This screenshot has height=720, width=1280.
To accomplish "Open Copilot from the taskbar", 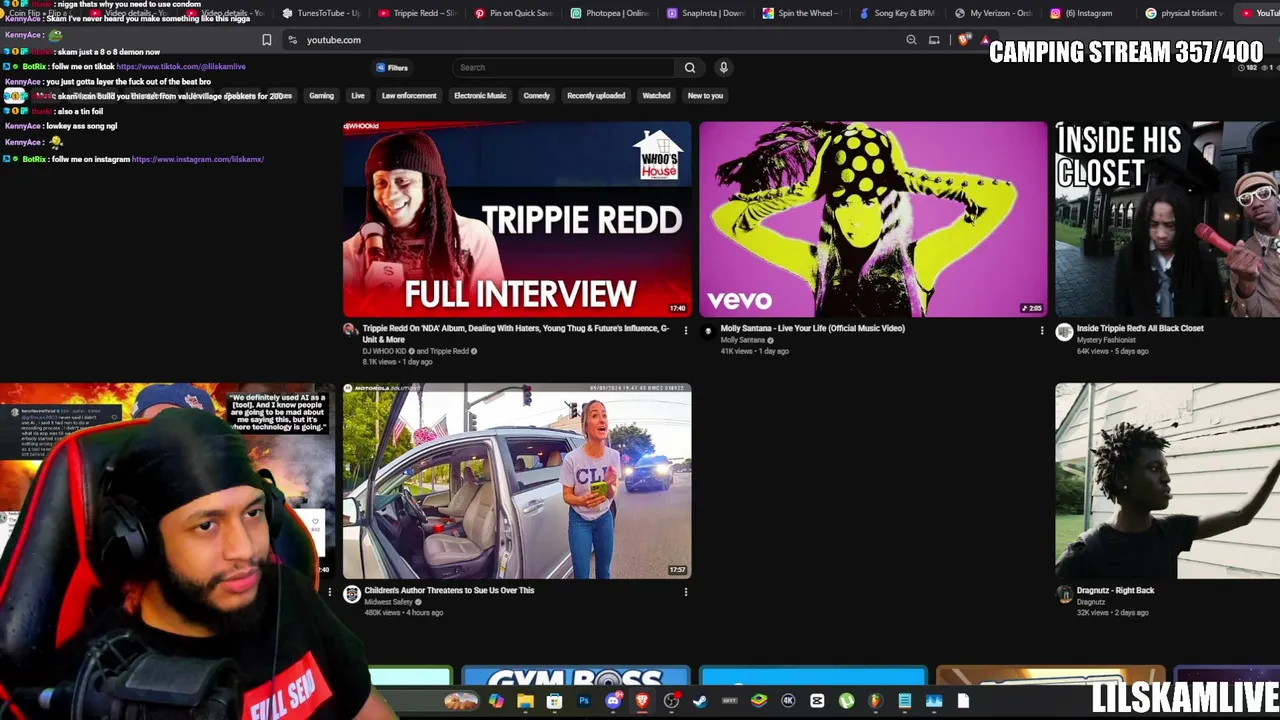I will tap(496, 701).
